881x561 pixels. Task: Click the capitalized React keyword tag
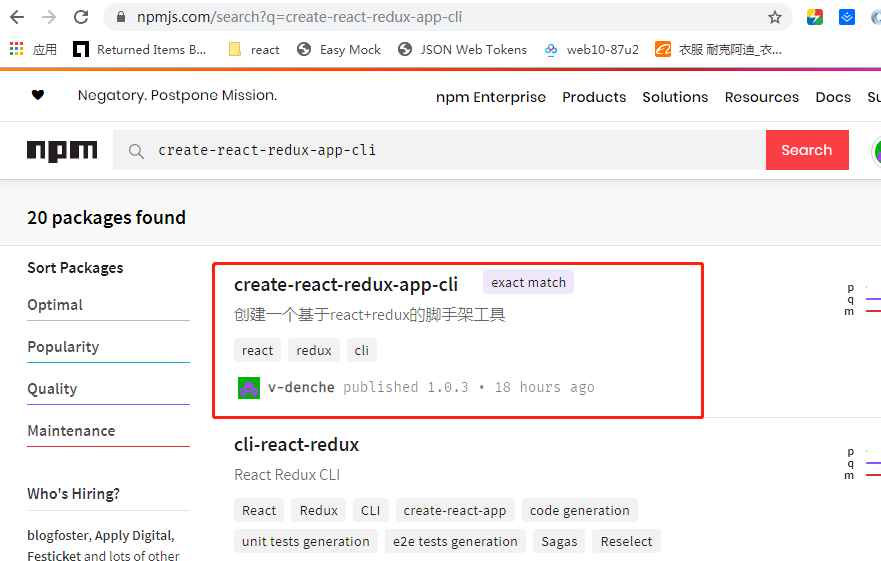[x=258, y=510]
